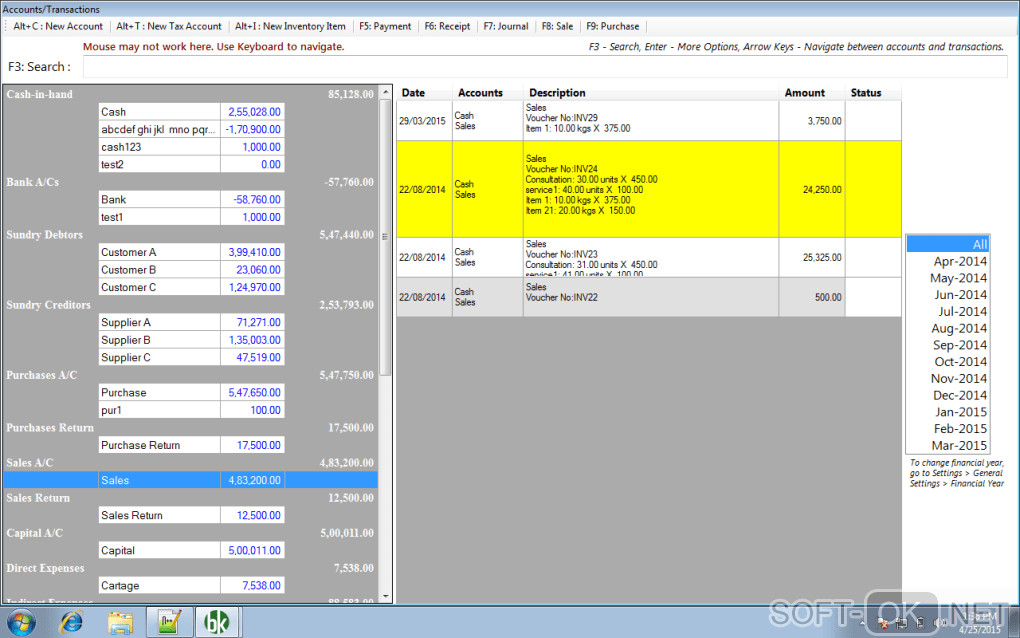Filter transactions by Aug-2014
The width and height of the screenshot is (1020, 638).
tap(948, 328)
